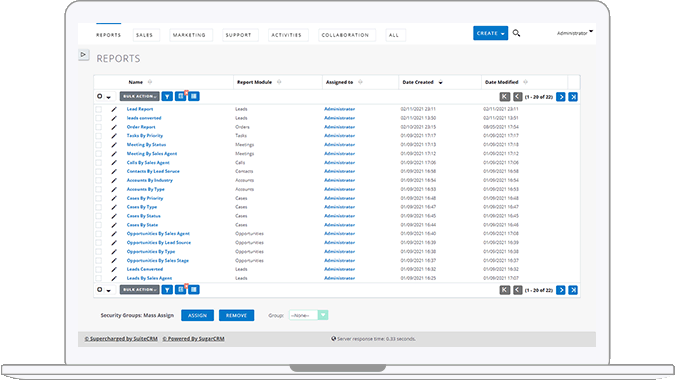Open the Group --None-- dropdown
675x380 pixels.
pos(308,315)
